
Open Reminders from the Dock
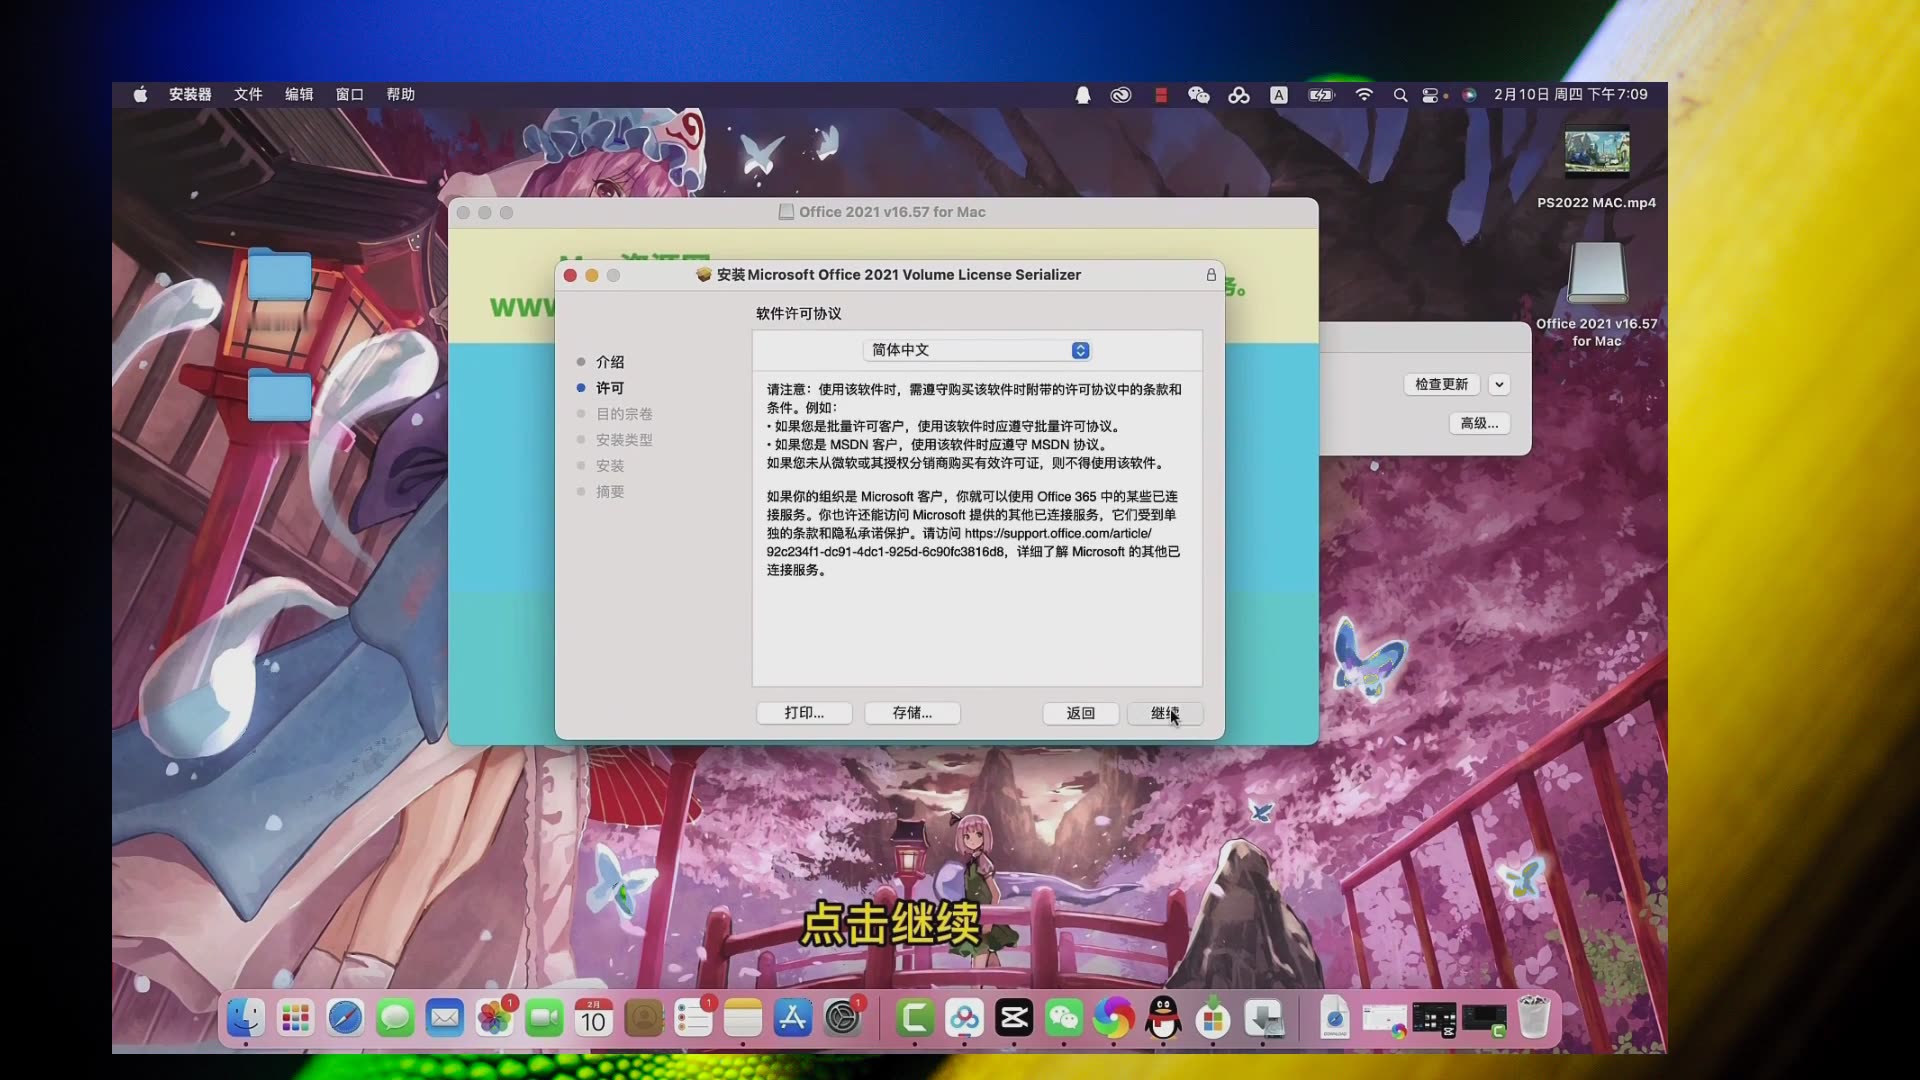[x=693, y=1019]
